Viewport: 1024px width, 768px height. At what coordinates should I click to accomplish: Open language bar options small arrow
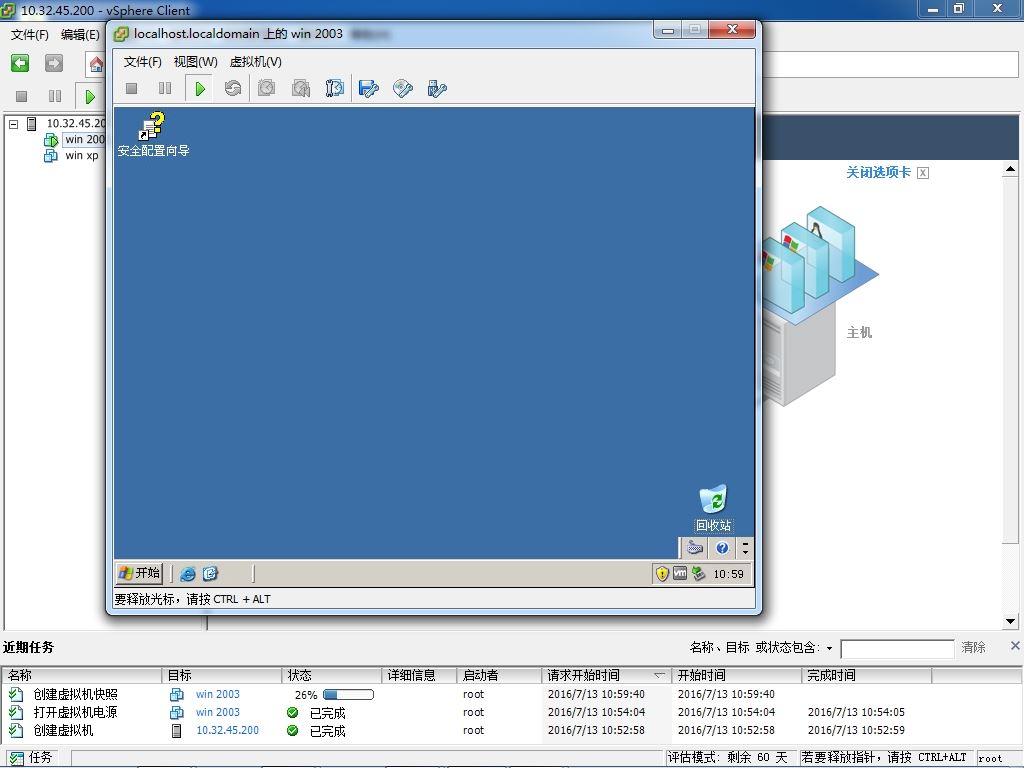coord(745,553)
